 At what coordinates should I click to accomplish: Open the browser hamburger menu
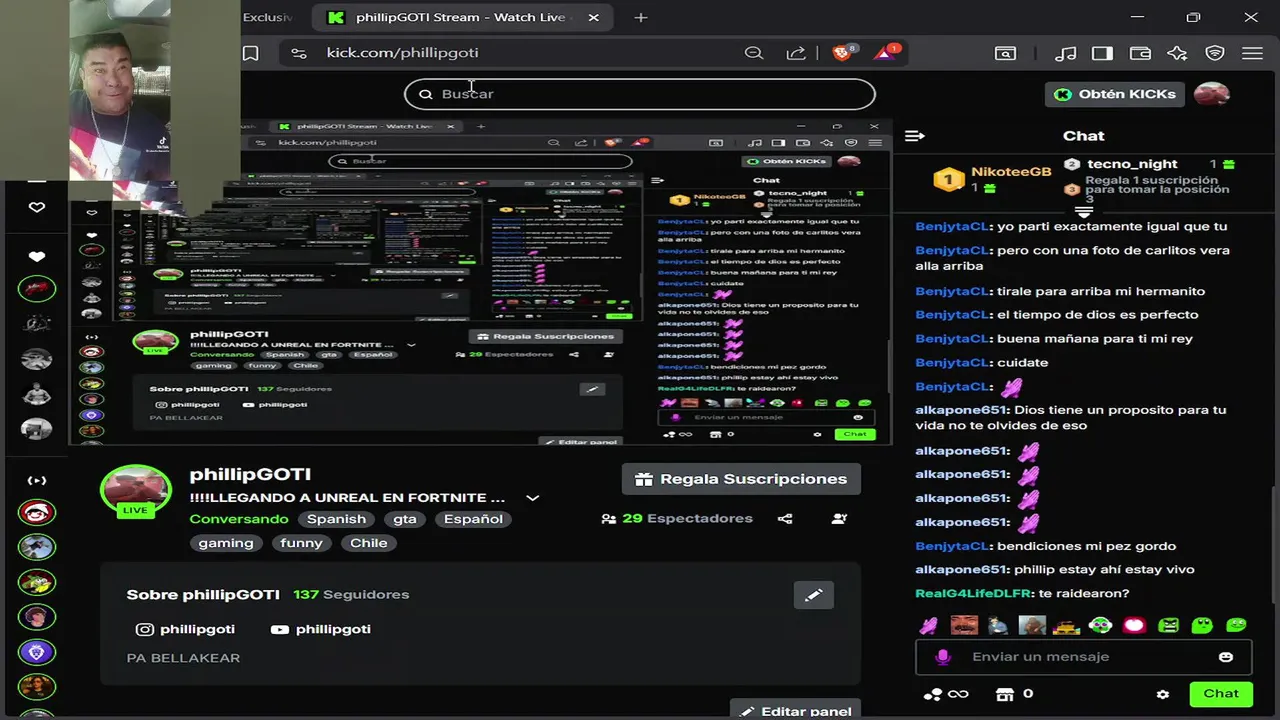(1252, 53)
